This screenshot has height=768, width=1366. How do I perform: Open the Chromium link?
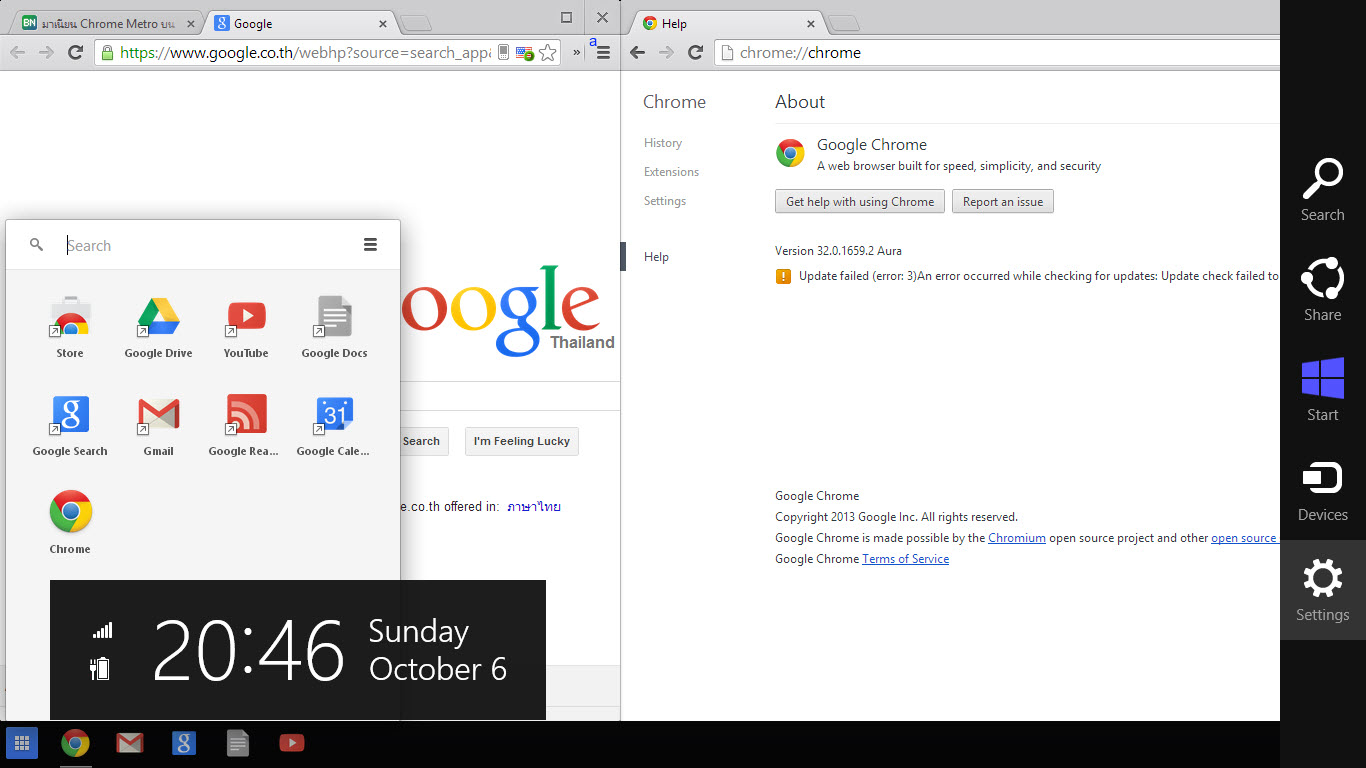(x=1017, y=538)
